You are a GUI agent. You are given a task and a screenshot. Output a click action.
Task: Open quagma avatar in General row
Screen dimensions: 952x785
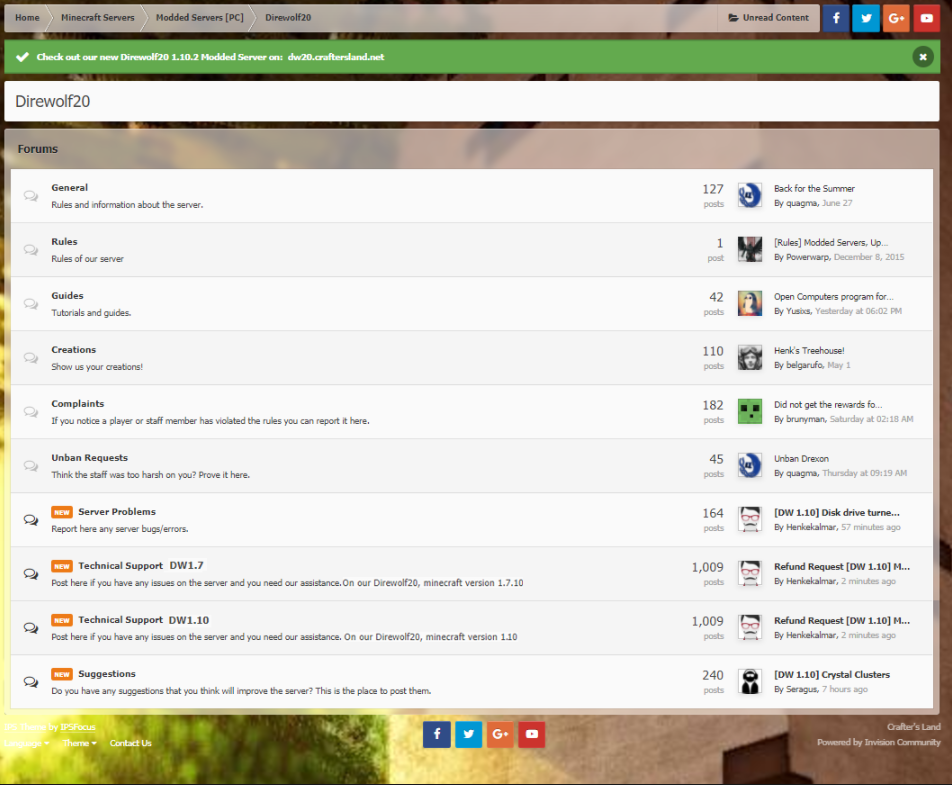pyautogui.click(x=750, y=195)
